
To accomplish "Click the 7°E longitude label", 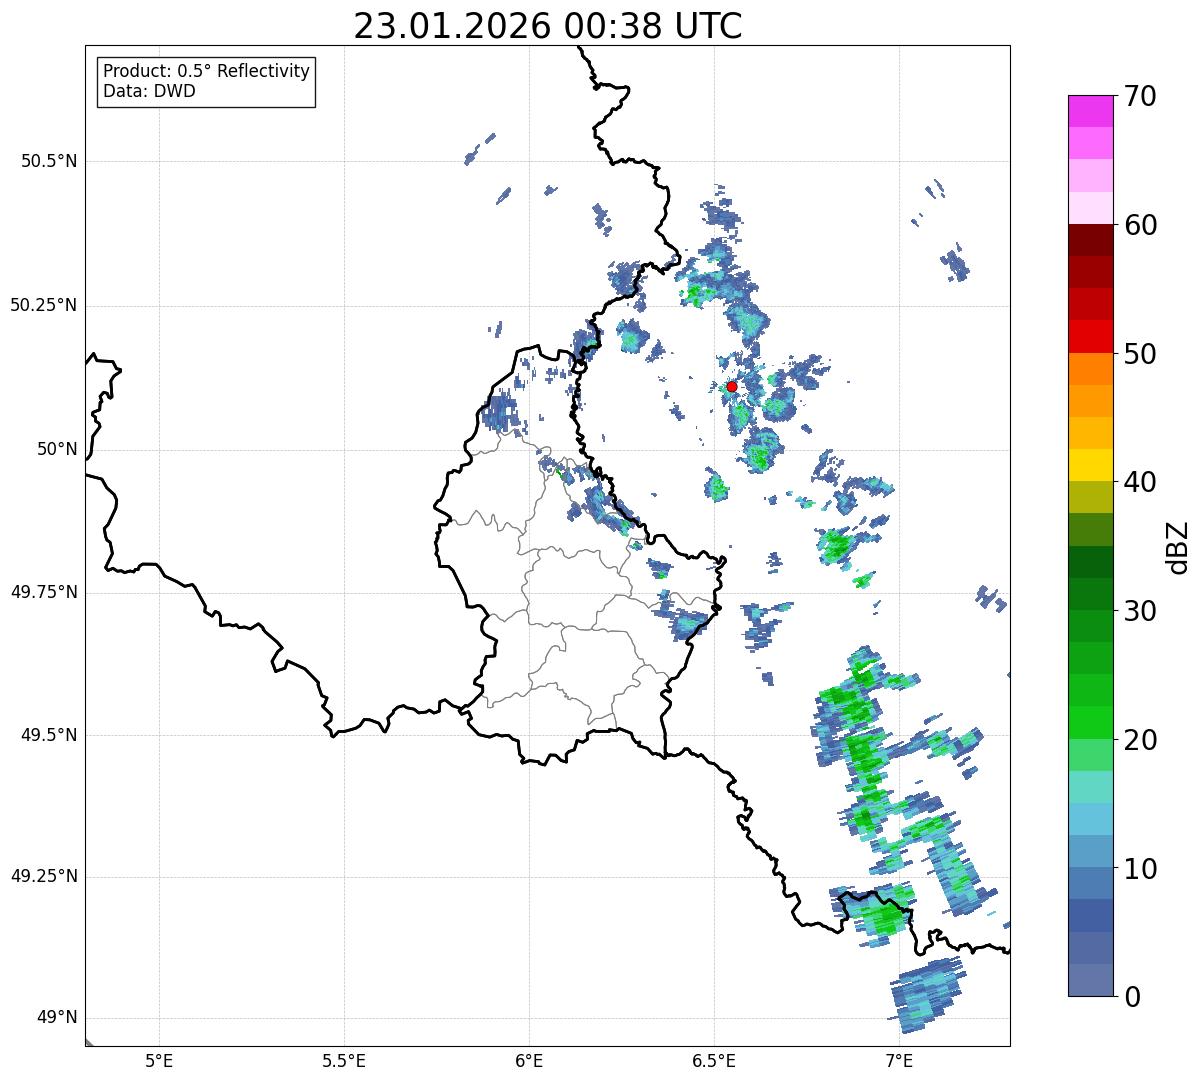I will click(899, 1060).
